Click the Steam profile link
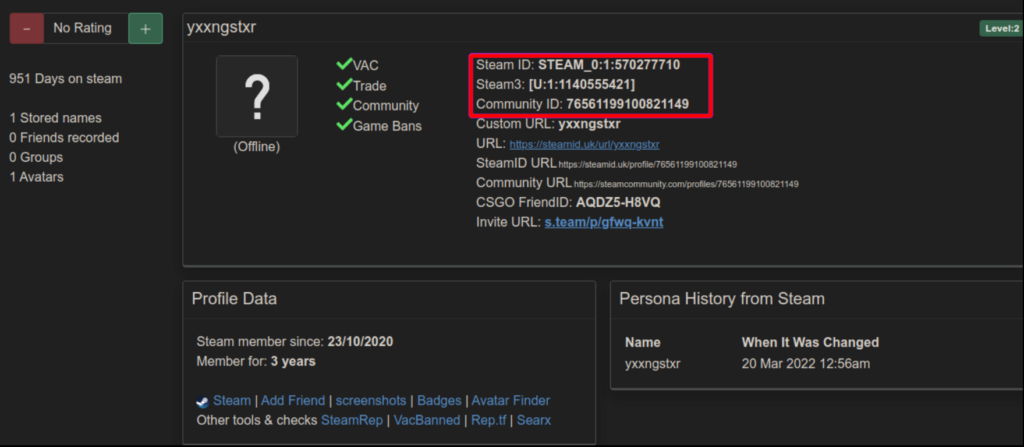The width and height of the screenshot is (1024, 447). tap(232, 400)
